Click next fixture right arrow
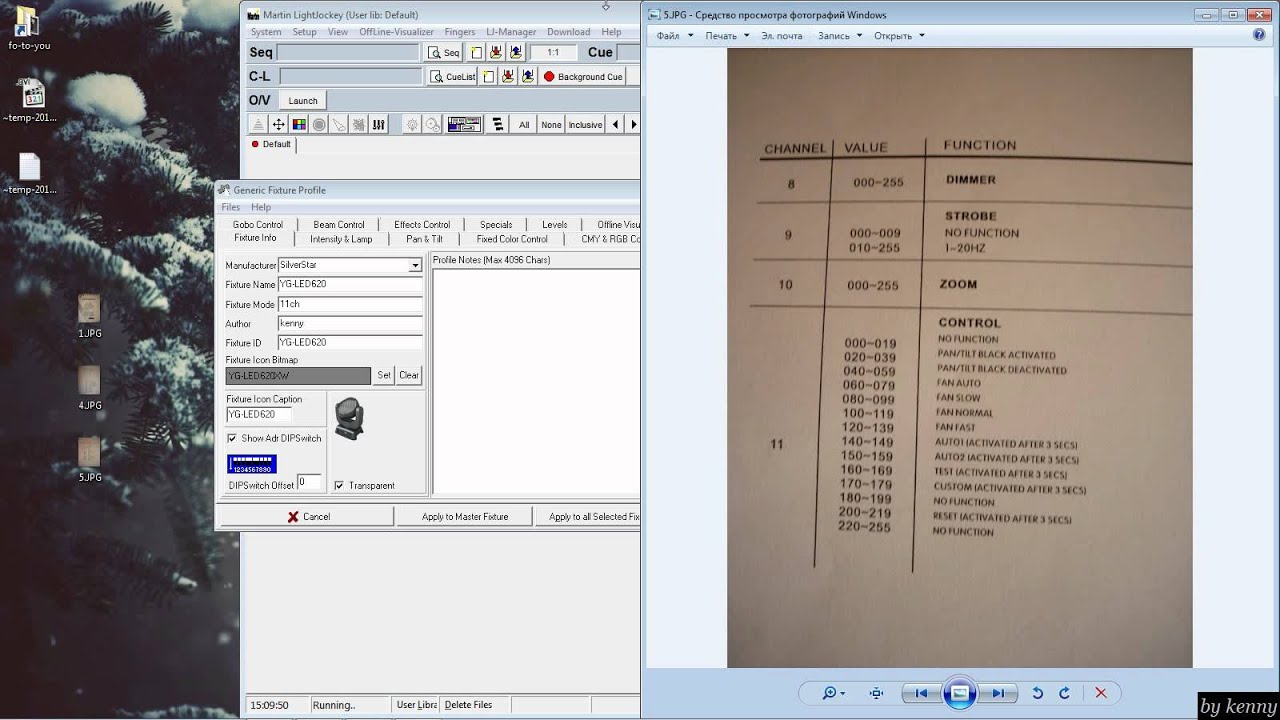The width and height of the screenshot is (1280, 720). tap(633, 125)
